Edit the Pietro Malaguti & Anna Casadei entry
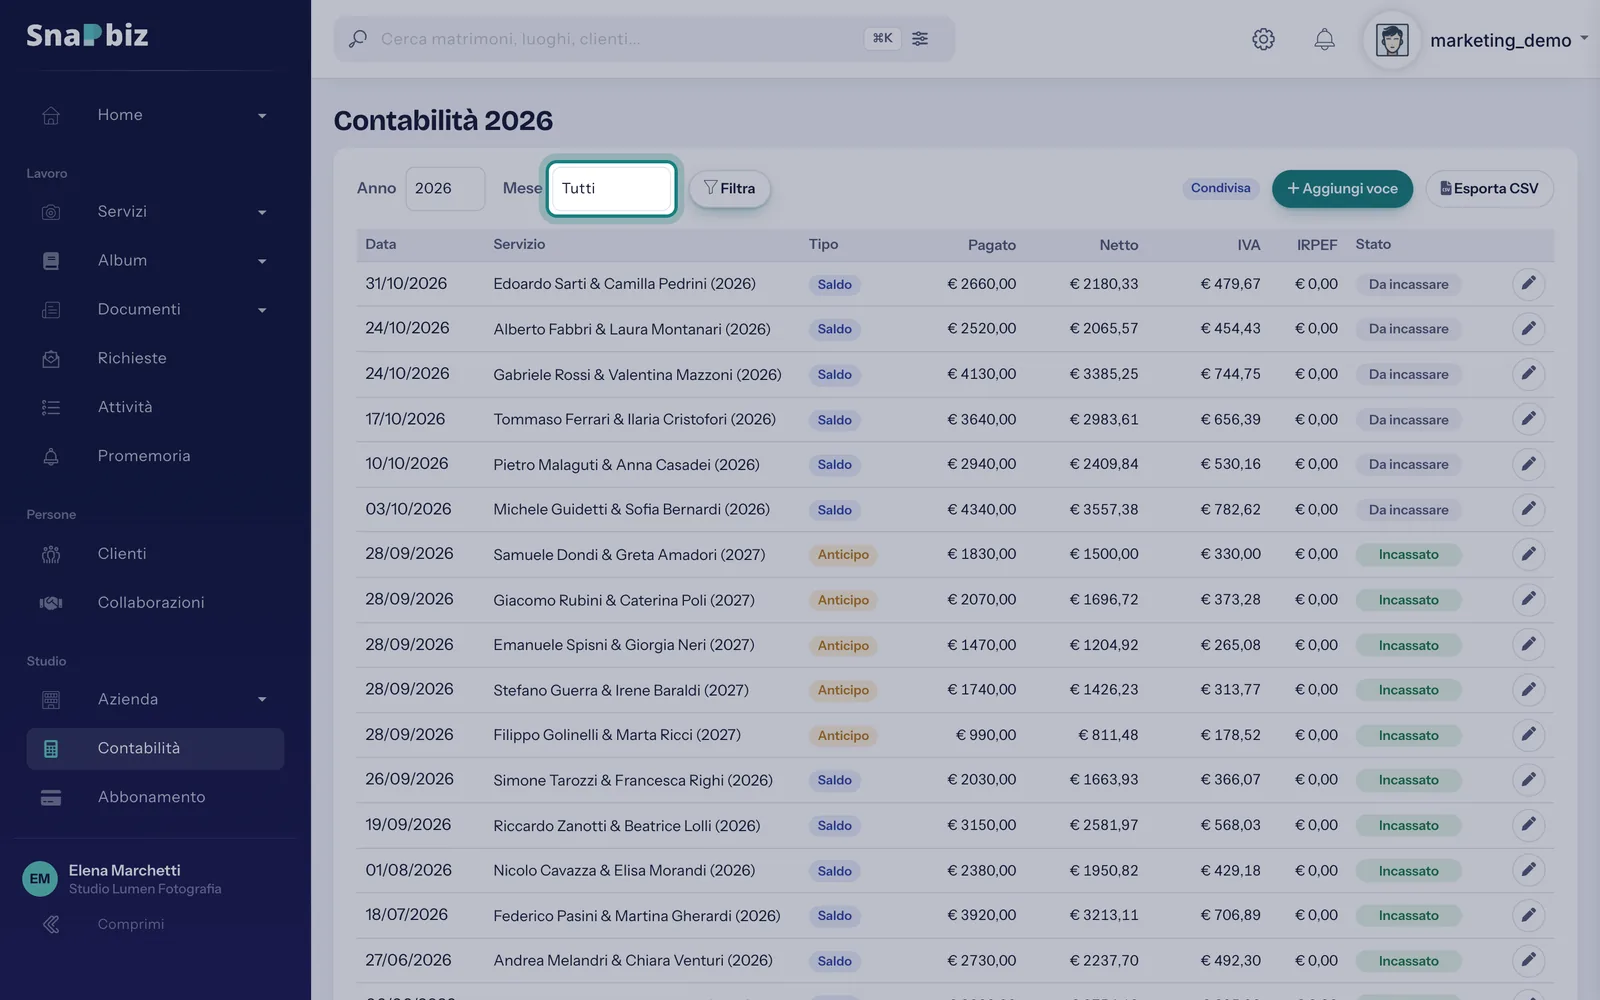 click(x=1528, y=464)
